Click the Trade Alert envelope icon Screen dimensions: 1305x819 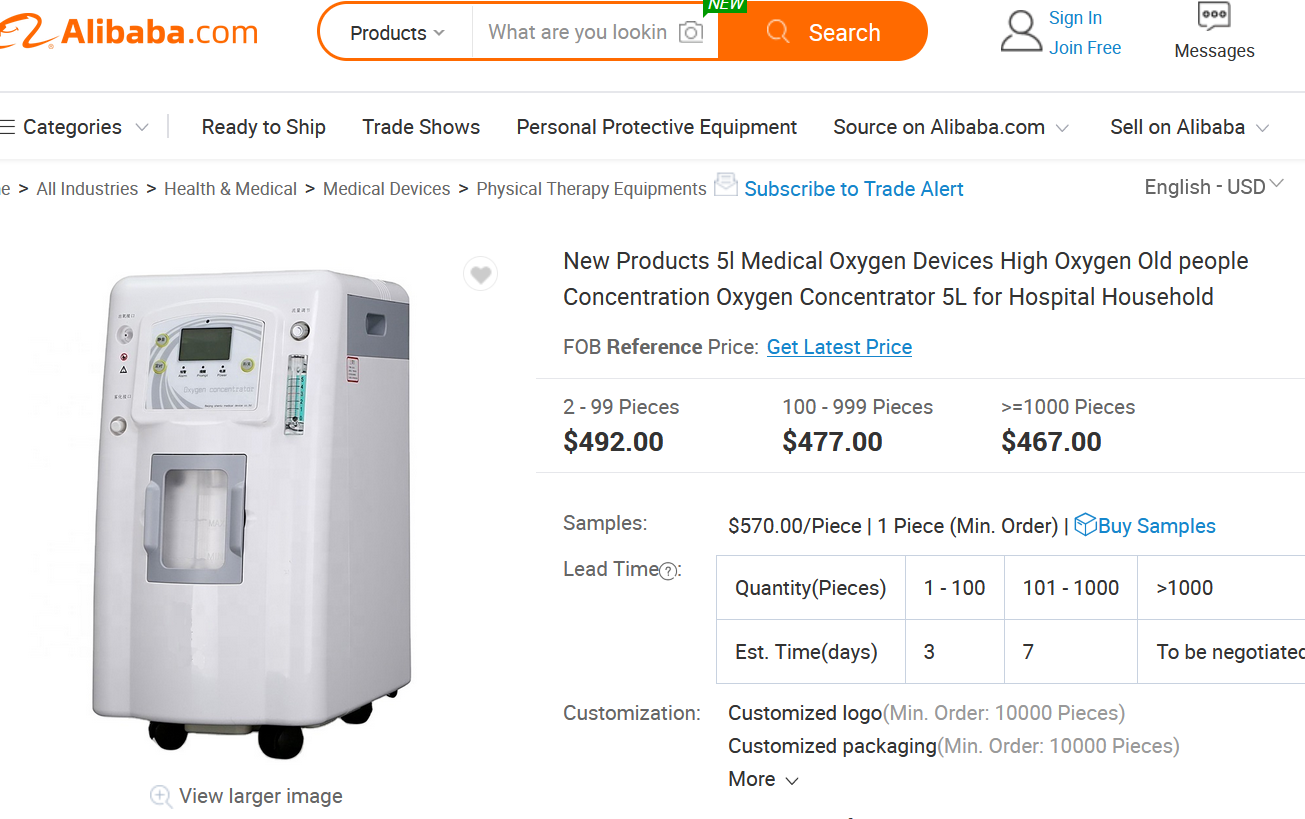[x=726, y=185]
